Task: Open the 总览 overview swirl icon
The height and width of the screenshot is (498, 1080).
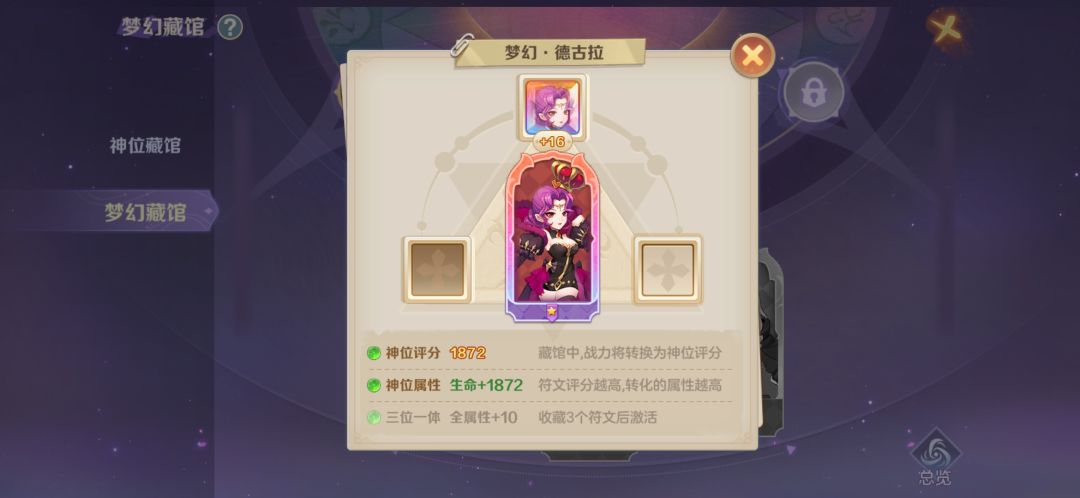Action: (935, 457)
